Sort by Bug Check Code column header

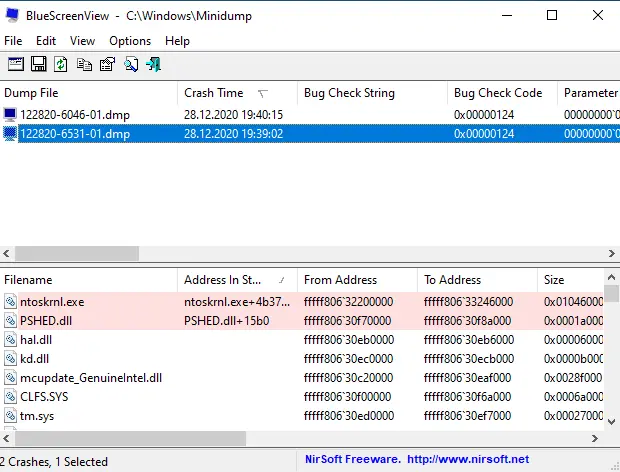(502, 93)
